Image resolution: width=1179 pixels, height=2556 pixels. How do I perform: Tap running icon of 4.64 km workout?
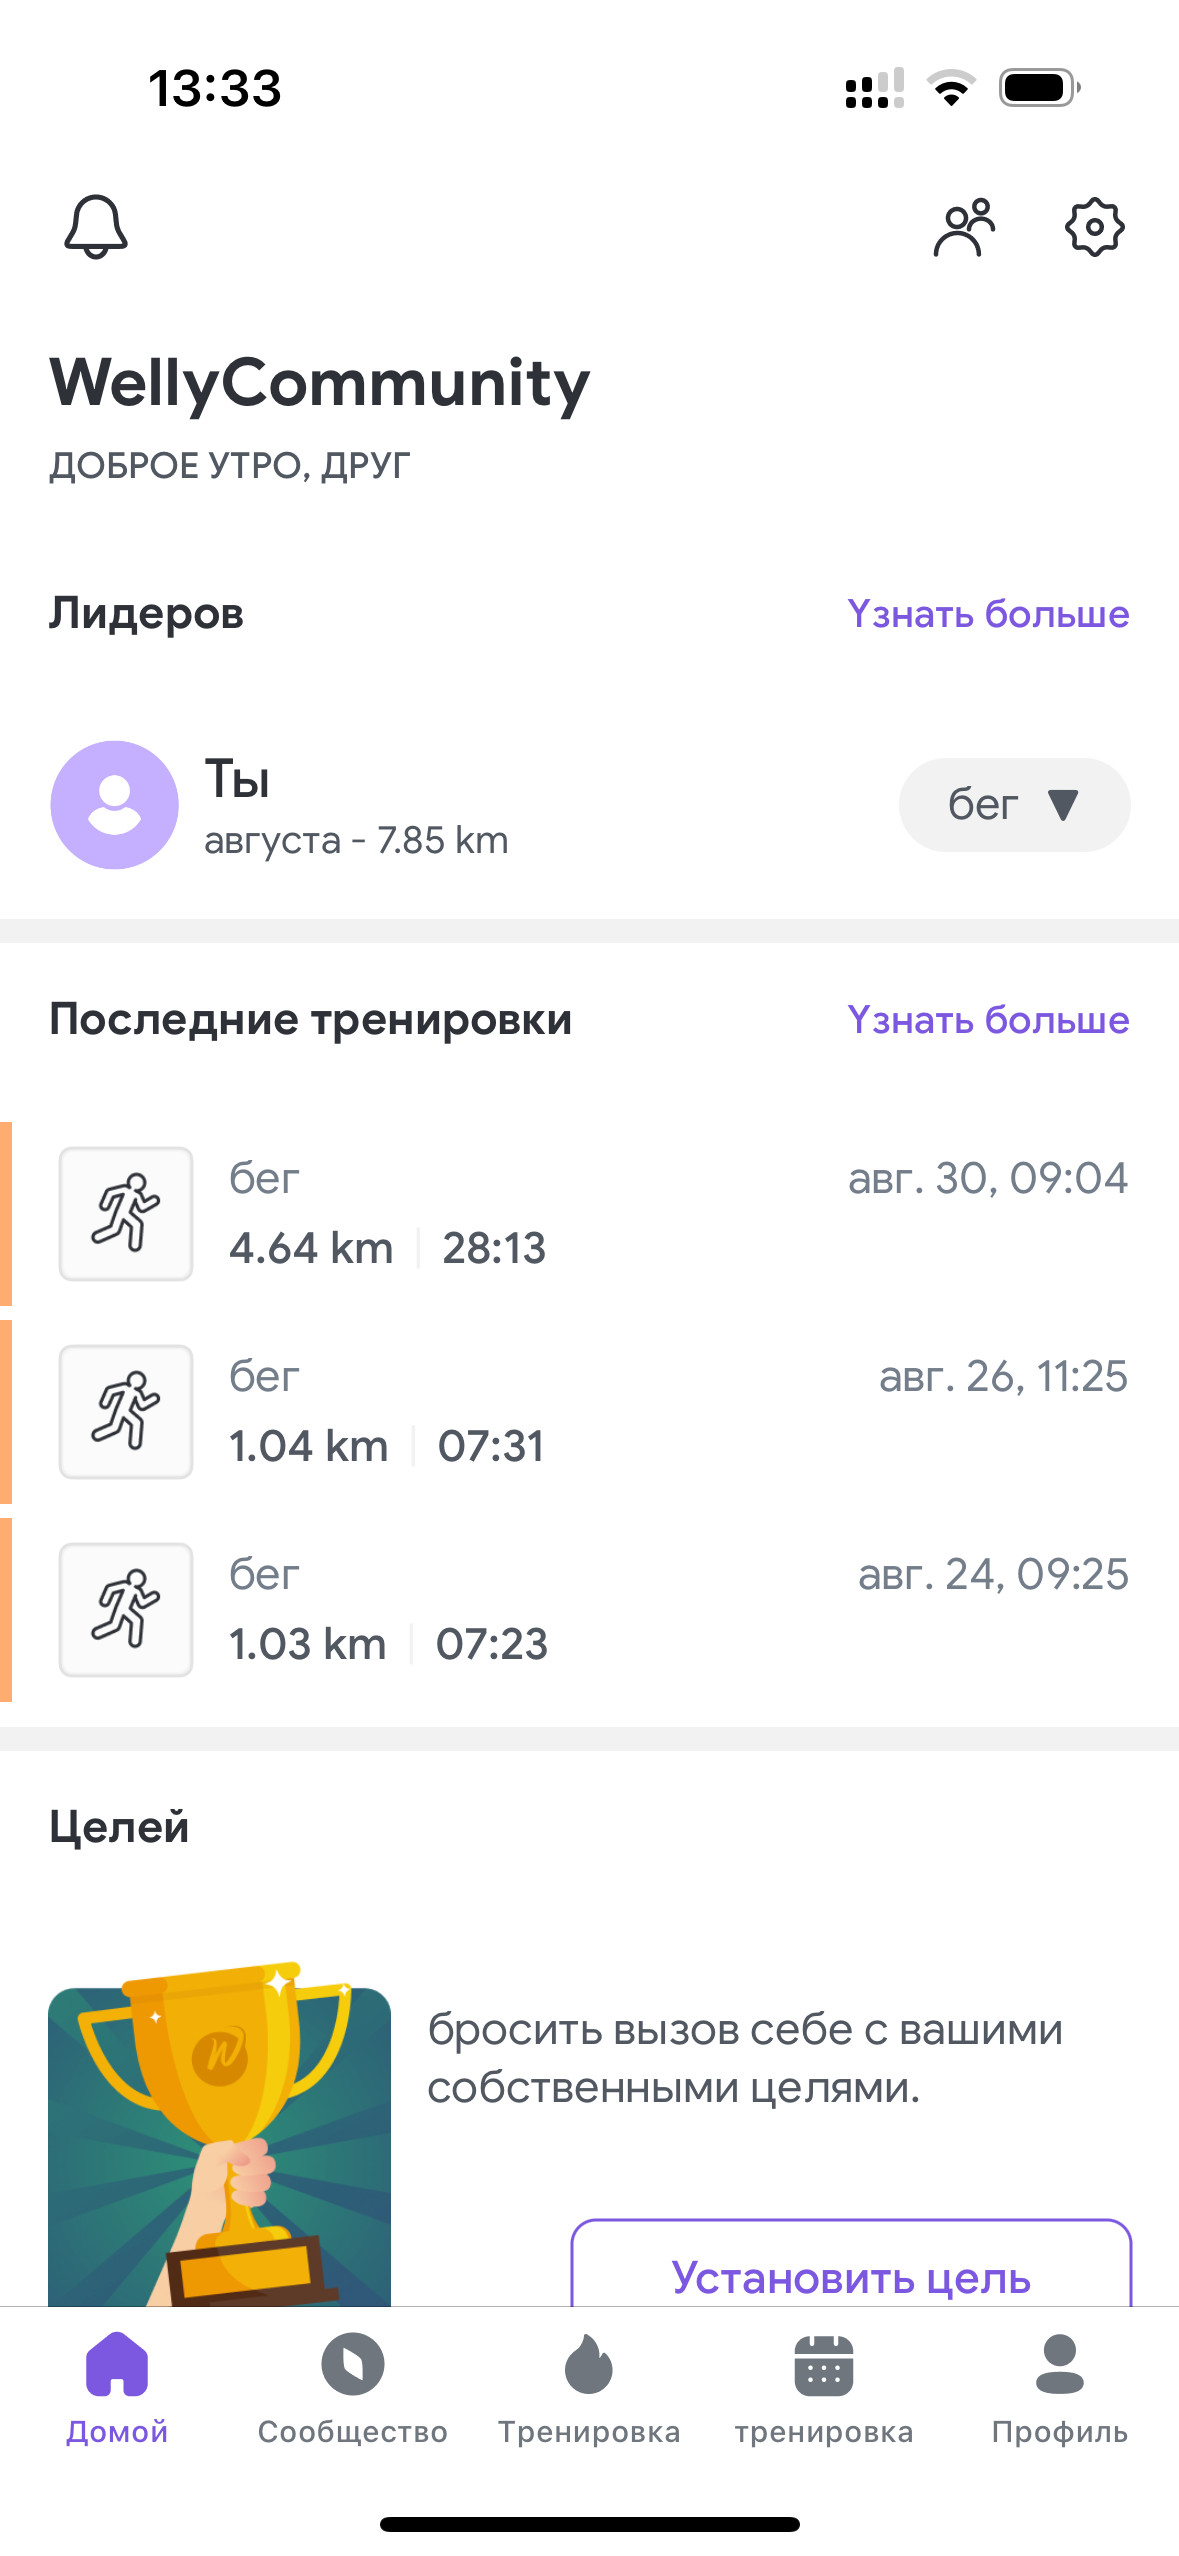(126, 1213)
